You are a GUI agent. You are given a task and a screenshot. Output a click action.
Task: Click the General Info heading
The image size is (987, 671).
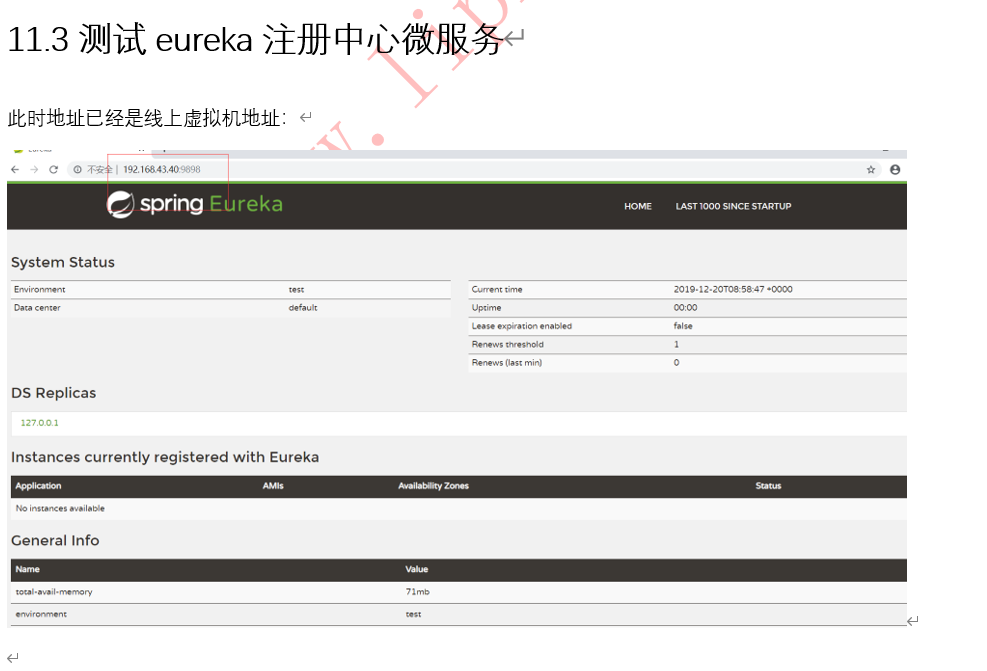55,540
